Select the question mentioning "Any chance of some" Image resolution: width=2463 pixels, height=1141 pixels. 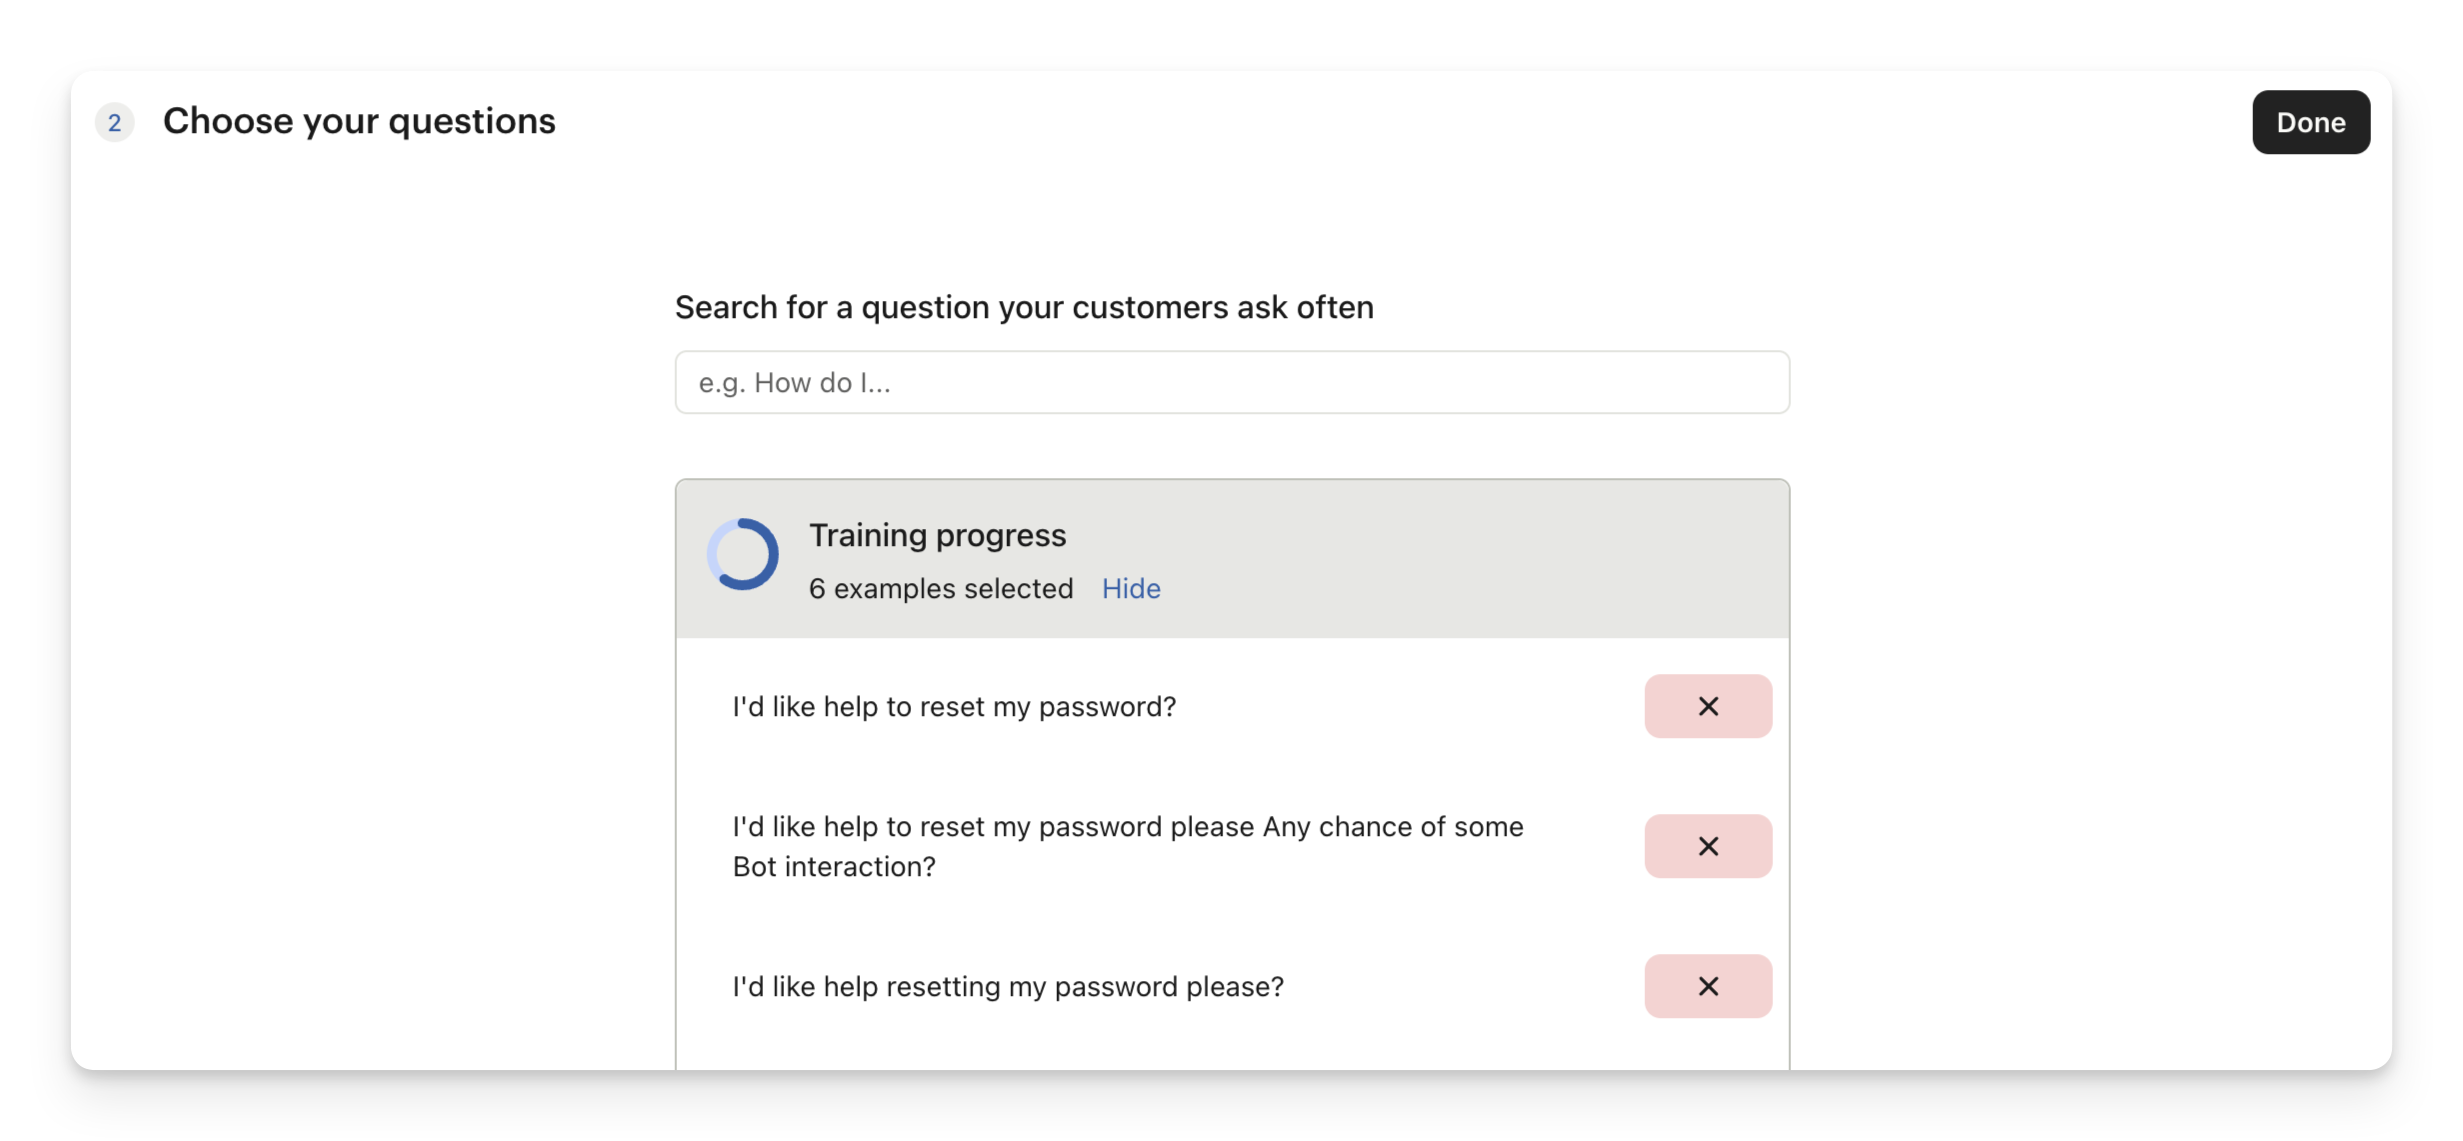coord(1127,827)
